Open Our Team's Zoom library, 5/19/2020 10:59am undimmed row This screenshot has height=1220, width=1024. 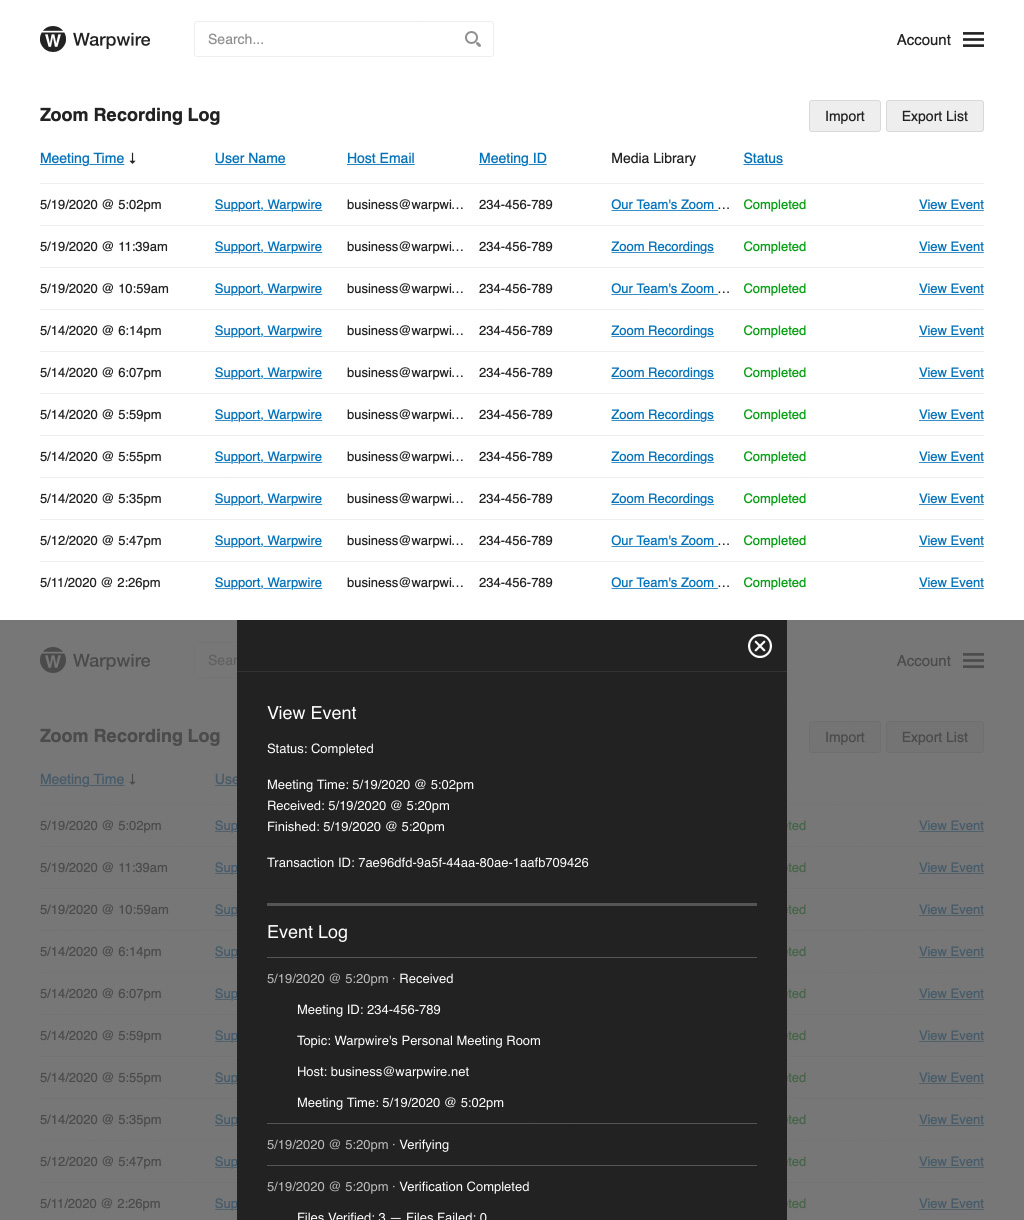tap(670, 288)
